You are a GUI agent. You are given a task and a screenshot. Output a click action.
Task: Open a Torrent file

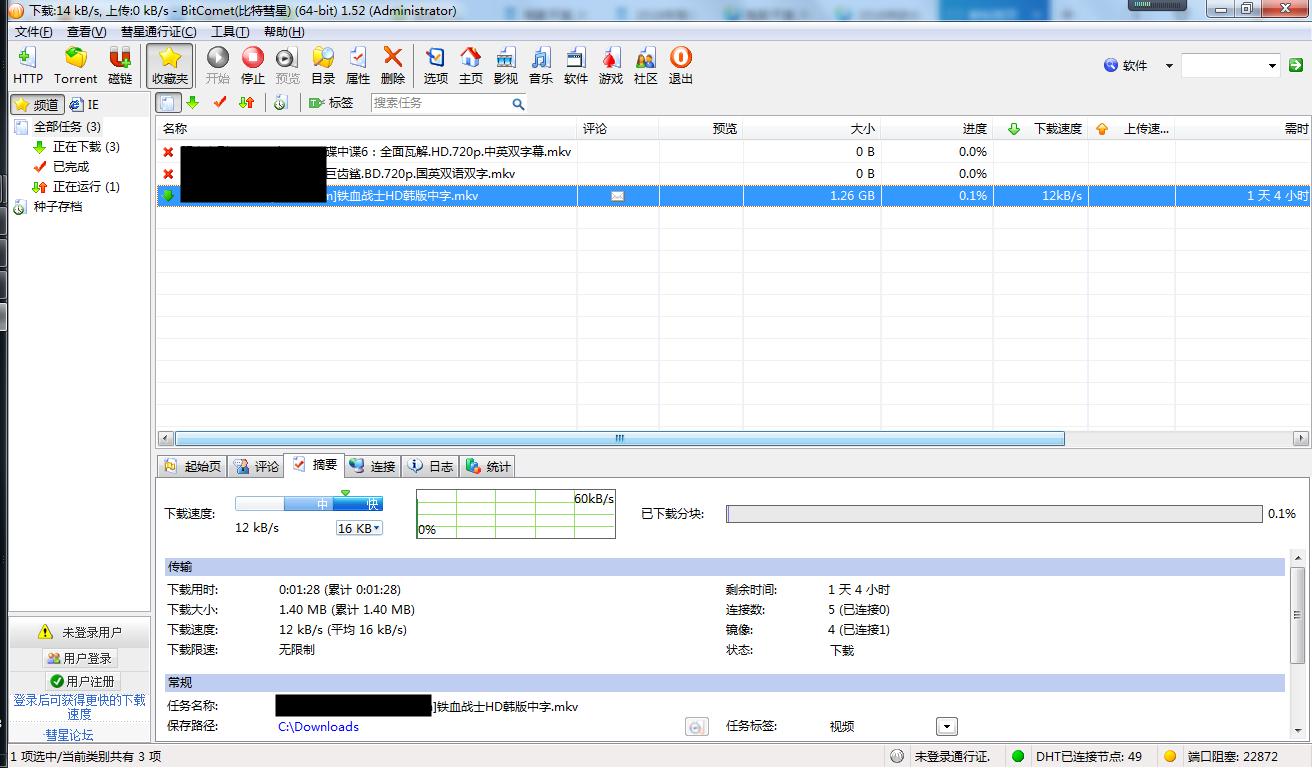[75, 65]
